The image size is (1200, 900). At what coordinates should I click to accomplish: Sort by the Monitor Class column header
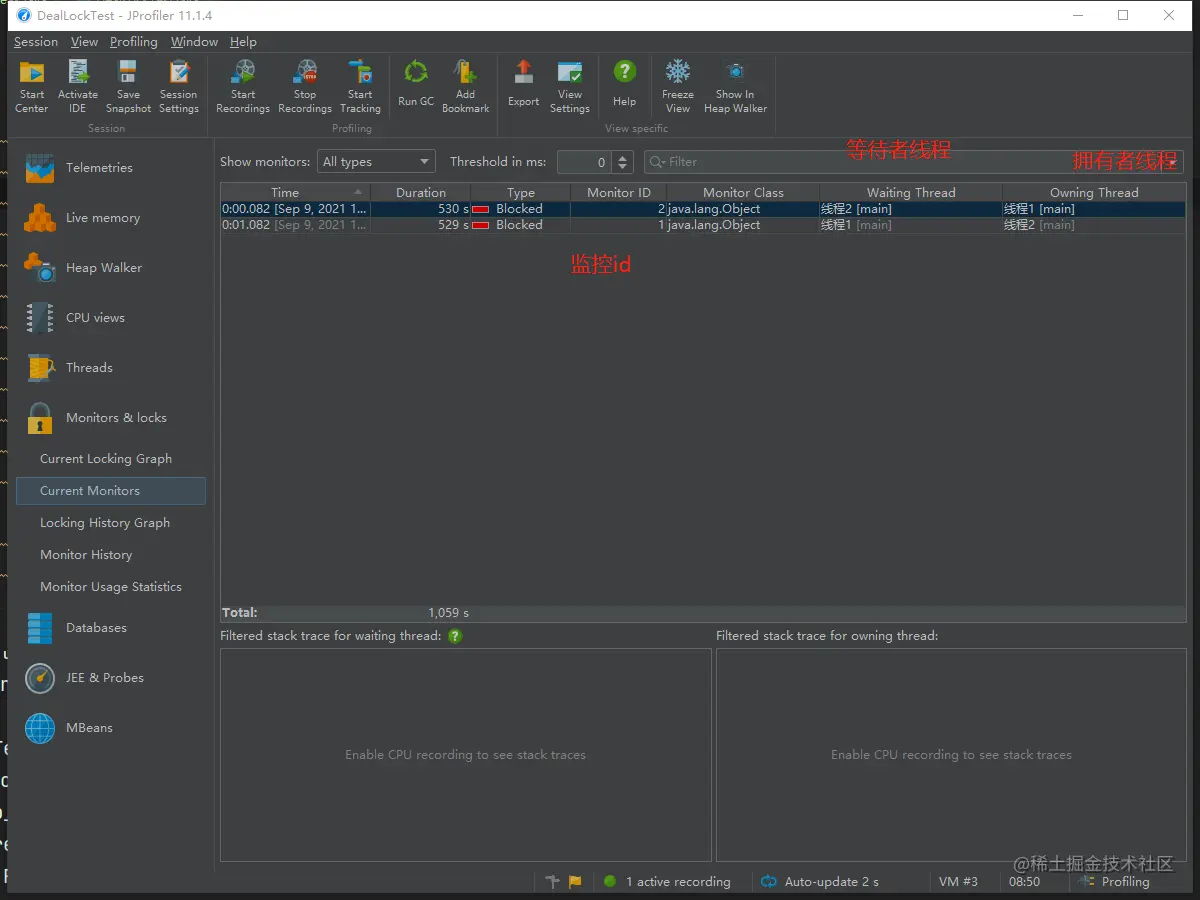743,192
